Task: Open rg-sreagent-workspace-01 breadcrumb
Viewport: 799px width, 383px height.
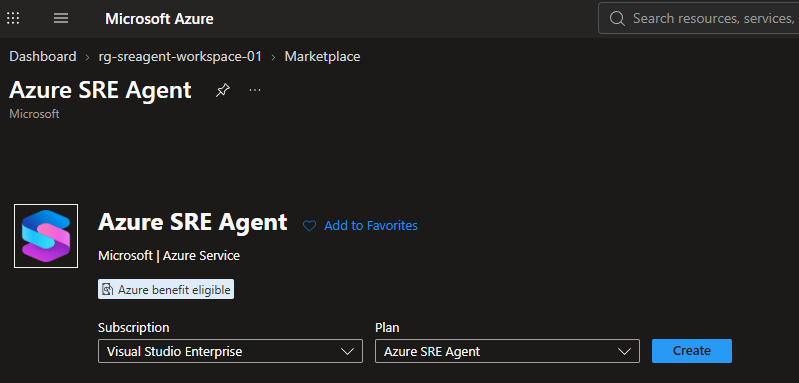Action: [180, 57]
